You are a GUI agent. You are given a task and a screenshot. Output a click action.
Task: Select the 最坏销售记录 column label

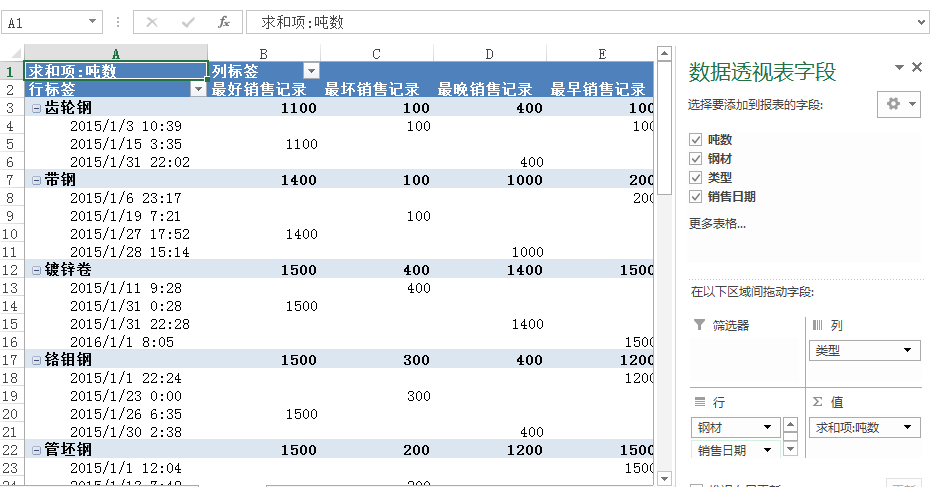[x=372, y=89]
